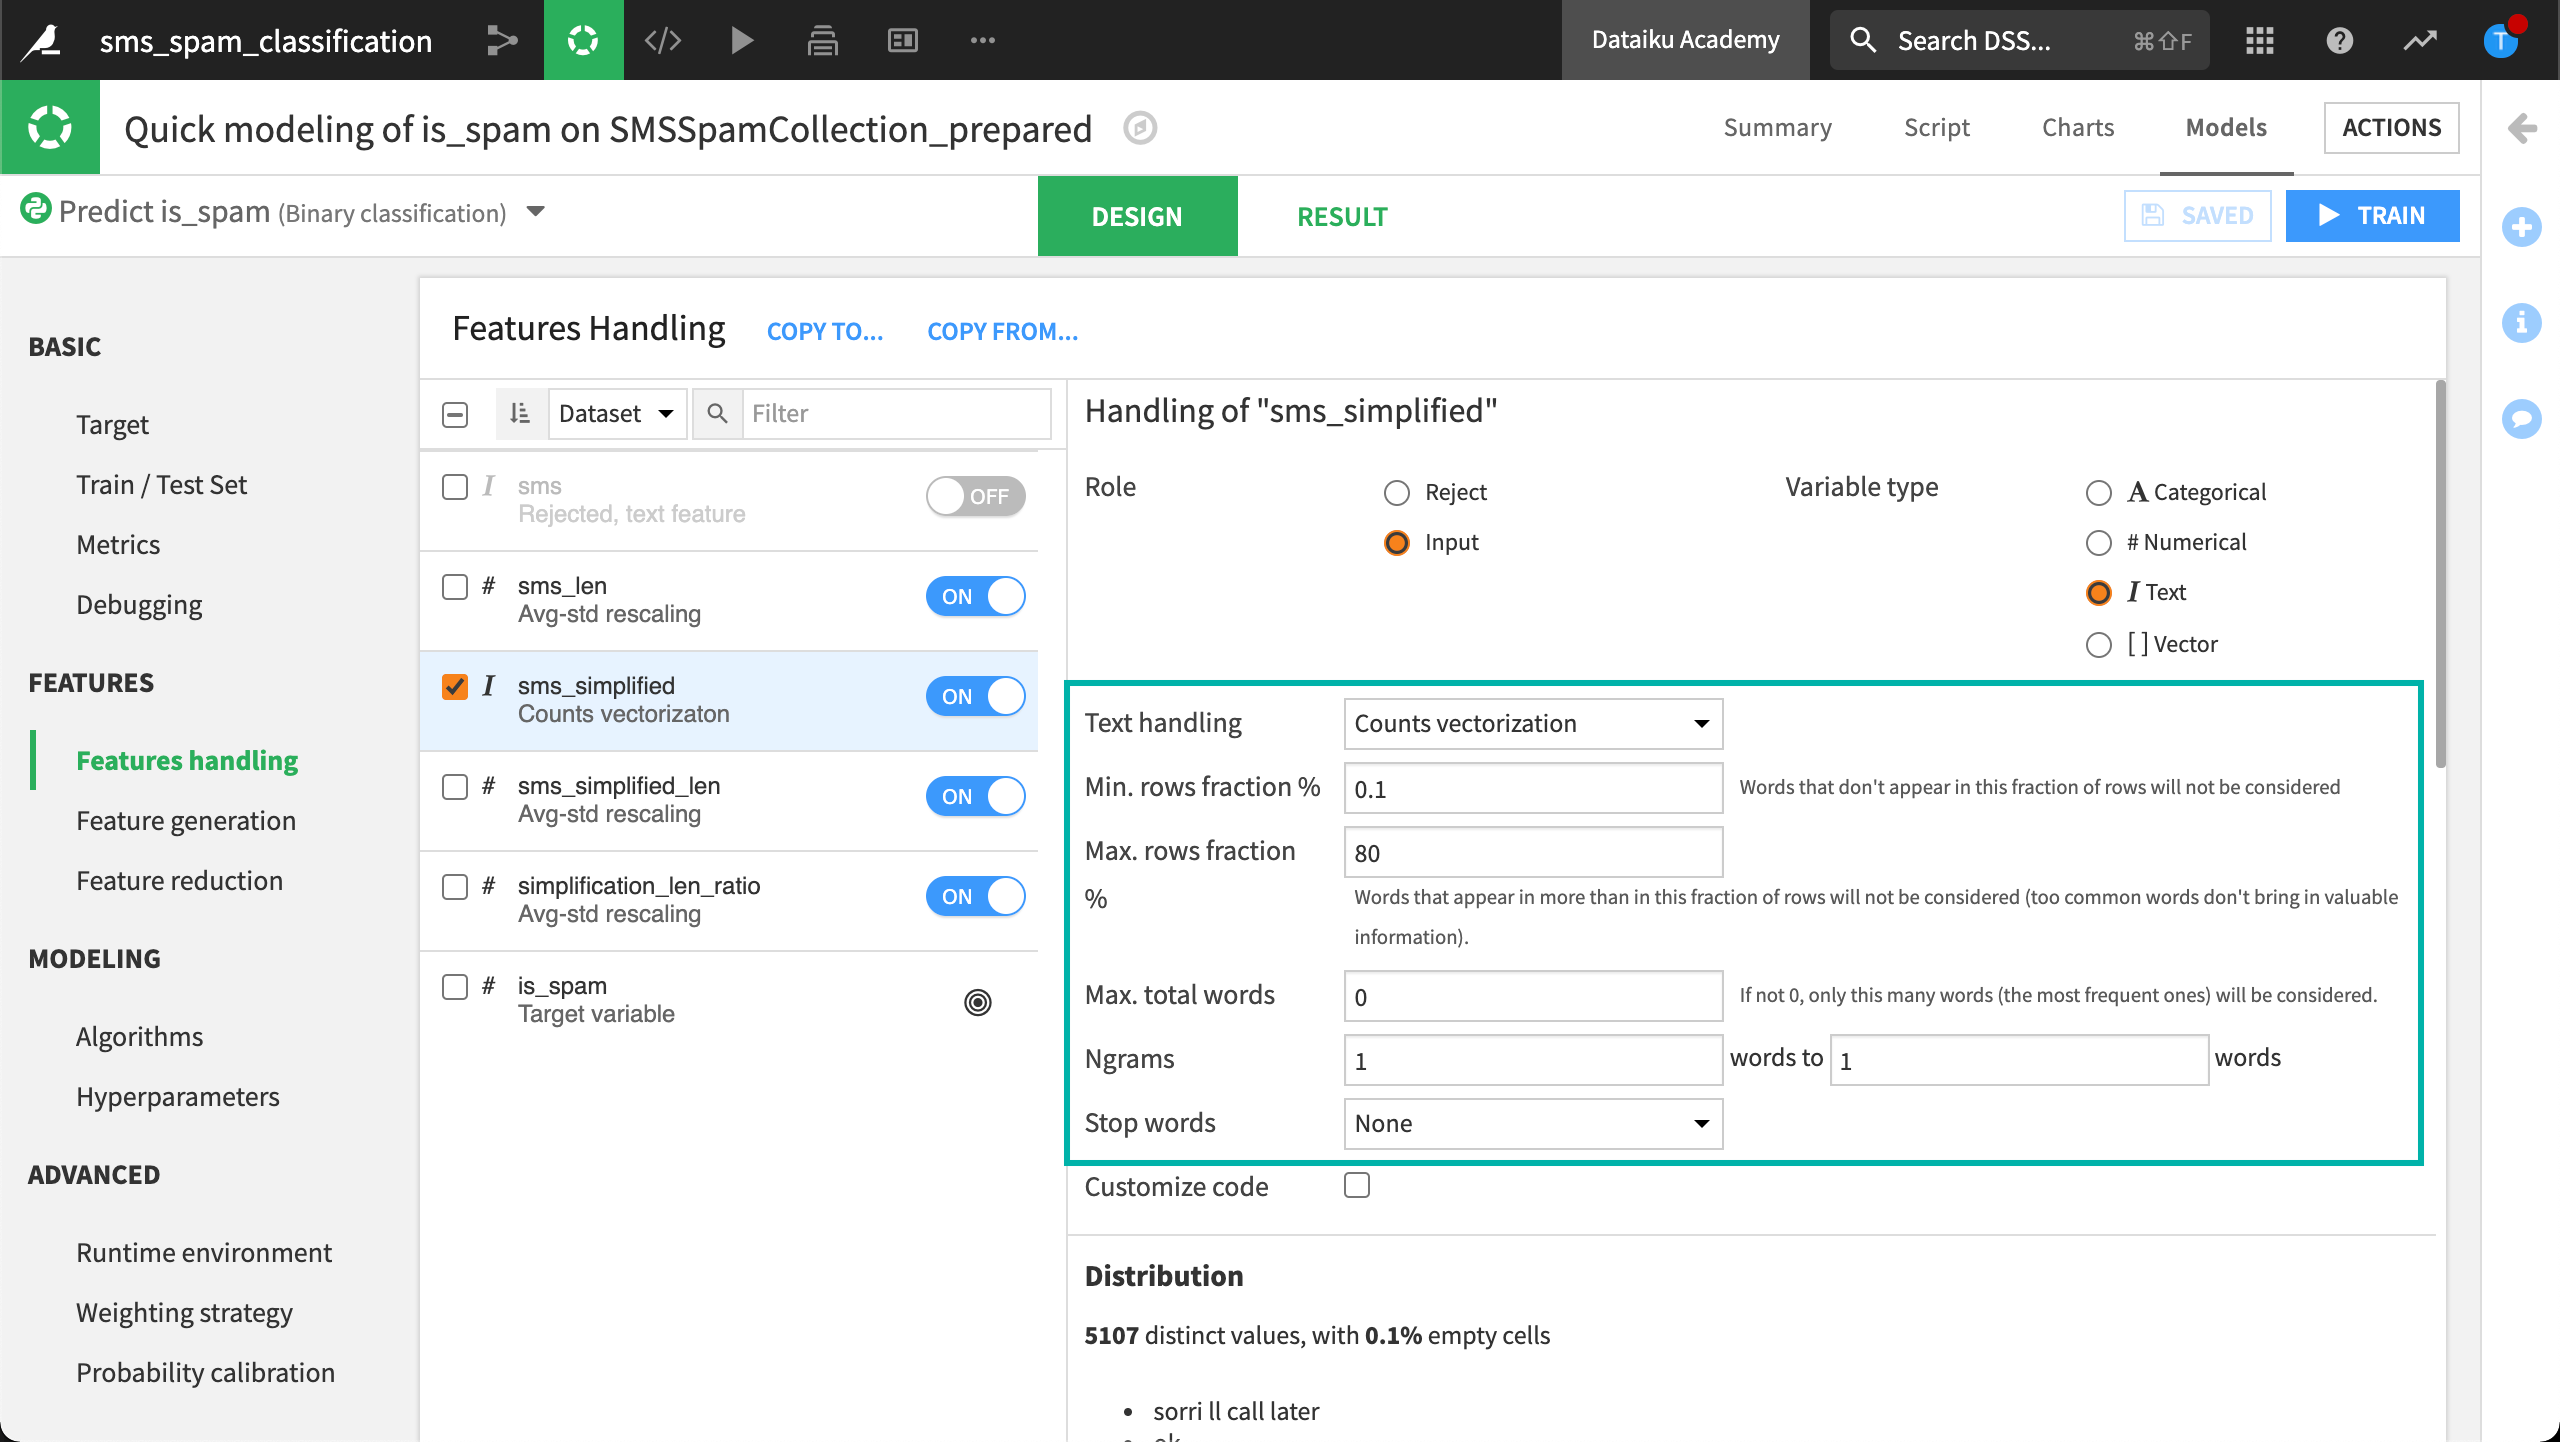This screenshot has height=1442, width=2560.
Task: Click the TRAIN button
Action: pyautogui.click(x=2372, y=216)
